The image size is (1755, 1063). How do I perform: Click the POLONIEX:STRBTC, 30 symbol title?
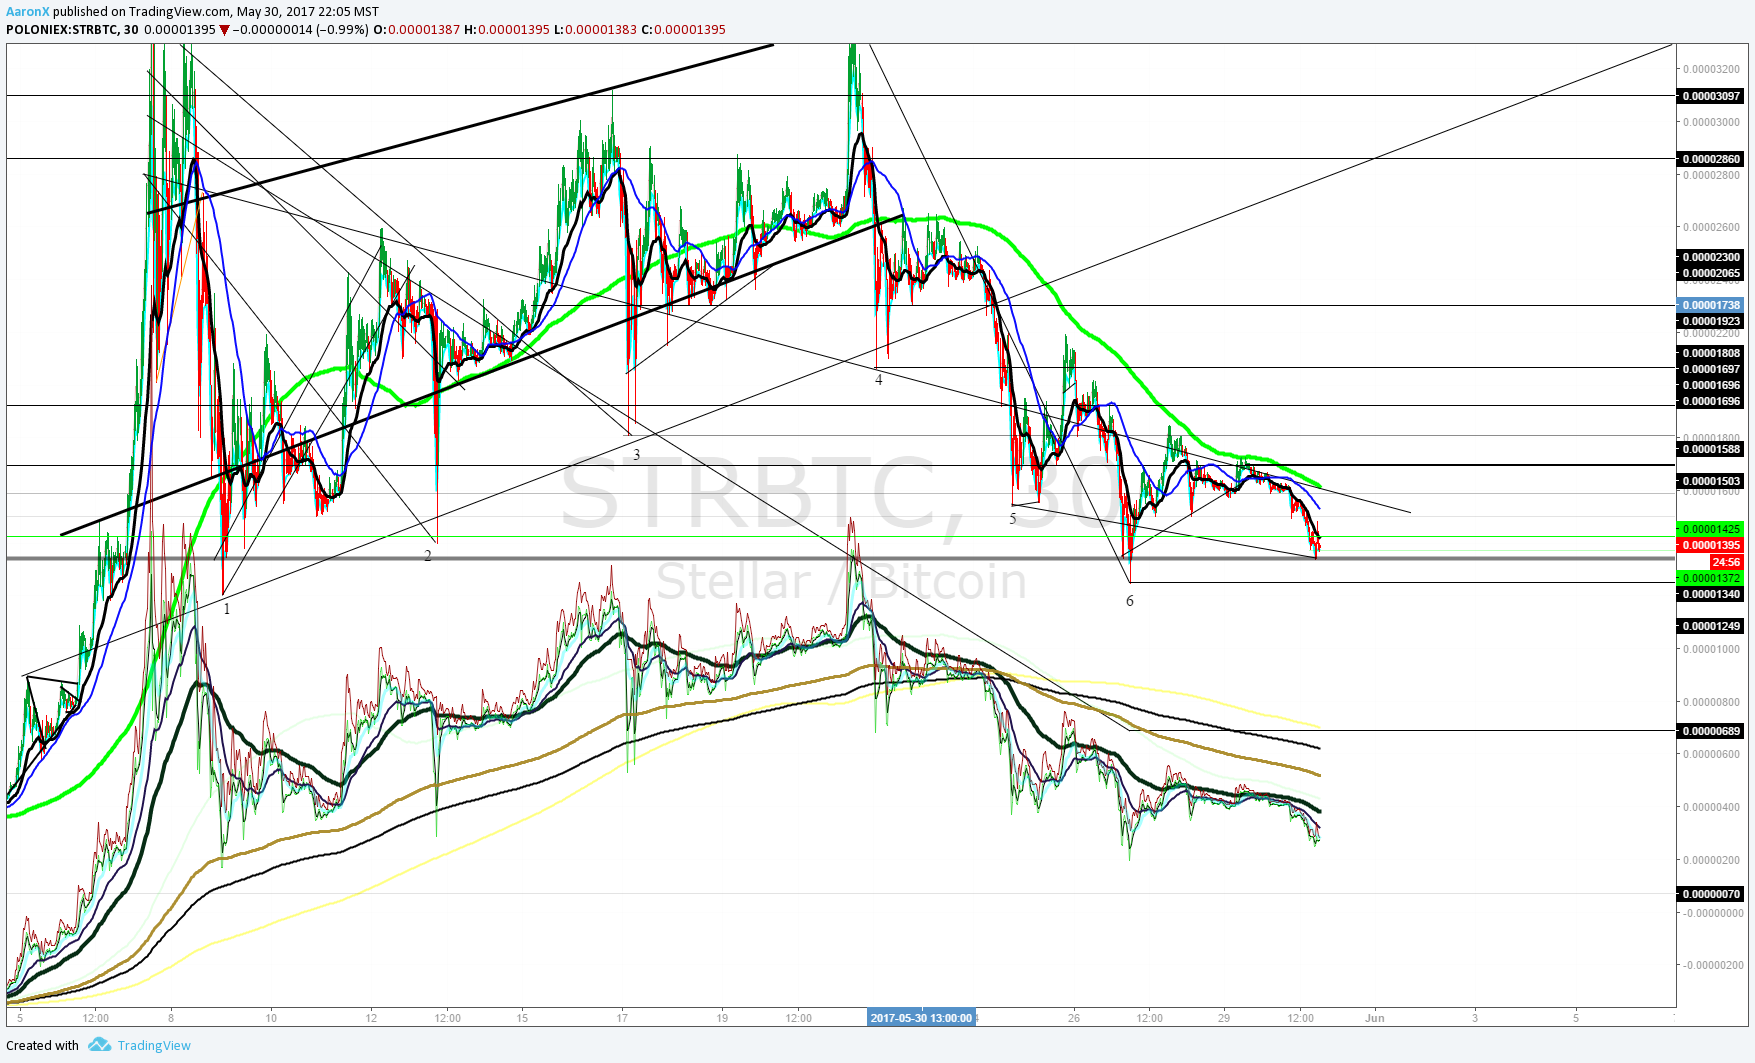(x=72, y=29)
